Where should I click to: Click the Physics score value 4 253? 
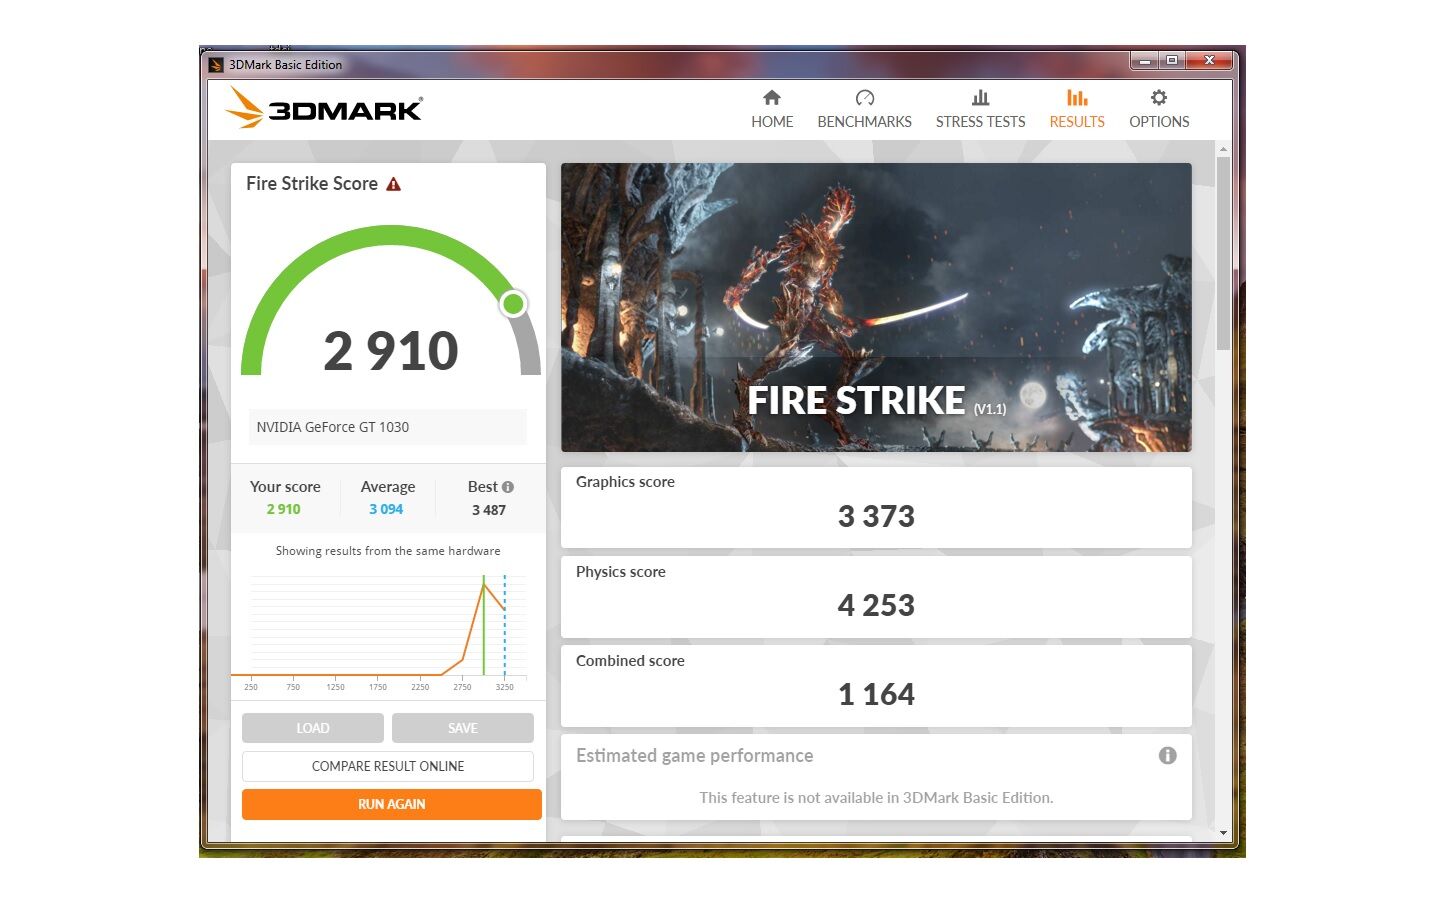tap(876, 605)
